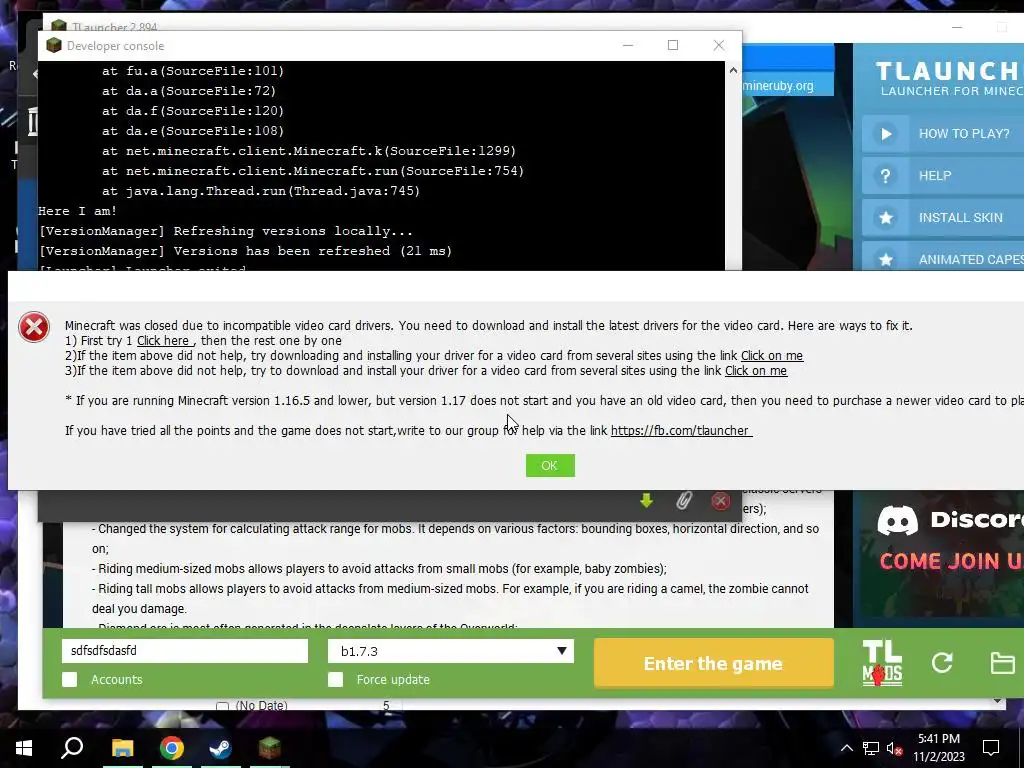This screenshot has height=768, width=1024.
Task: Open Google Chrome from taskbar
Action: (172, 748)
